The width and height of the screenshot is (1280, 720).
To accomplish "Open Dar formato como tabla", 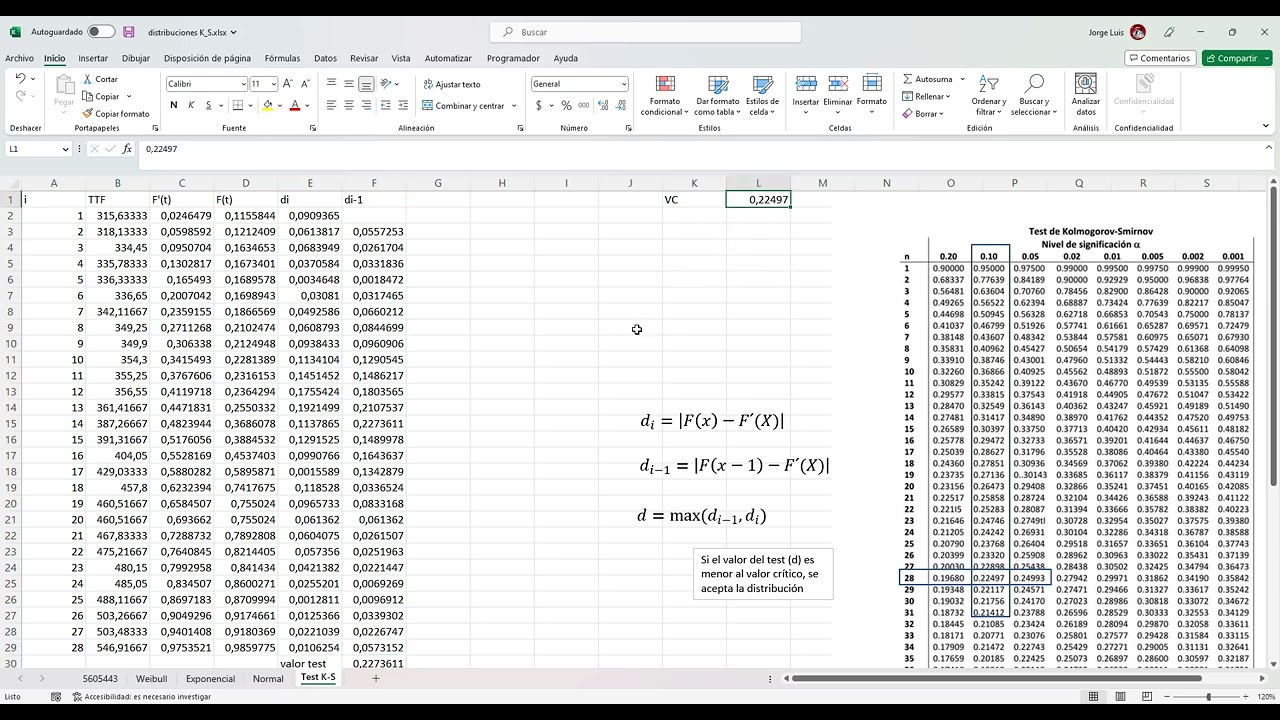I will (717, 96).
